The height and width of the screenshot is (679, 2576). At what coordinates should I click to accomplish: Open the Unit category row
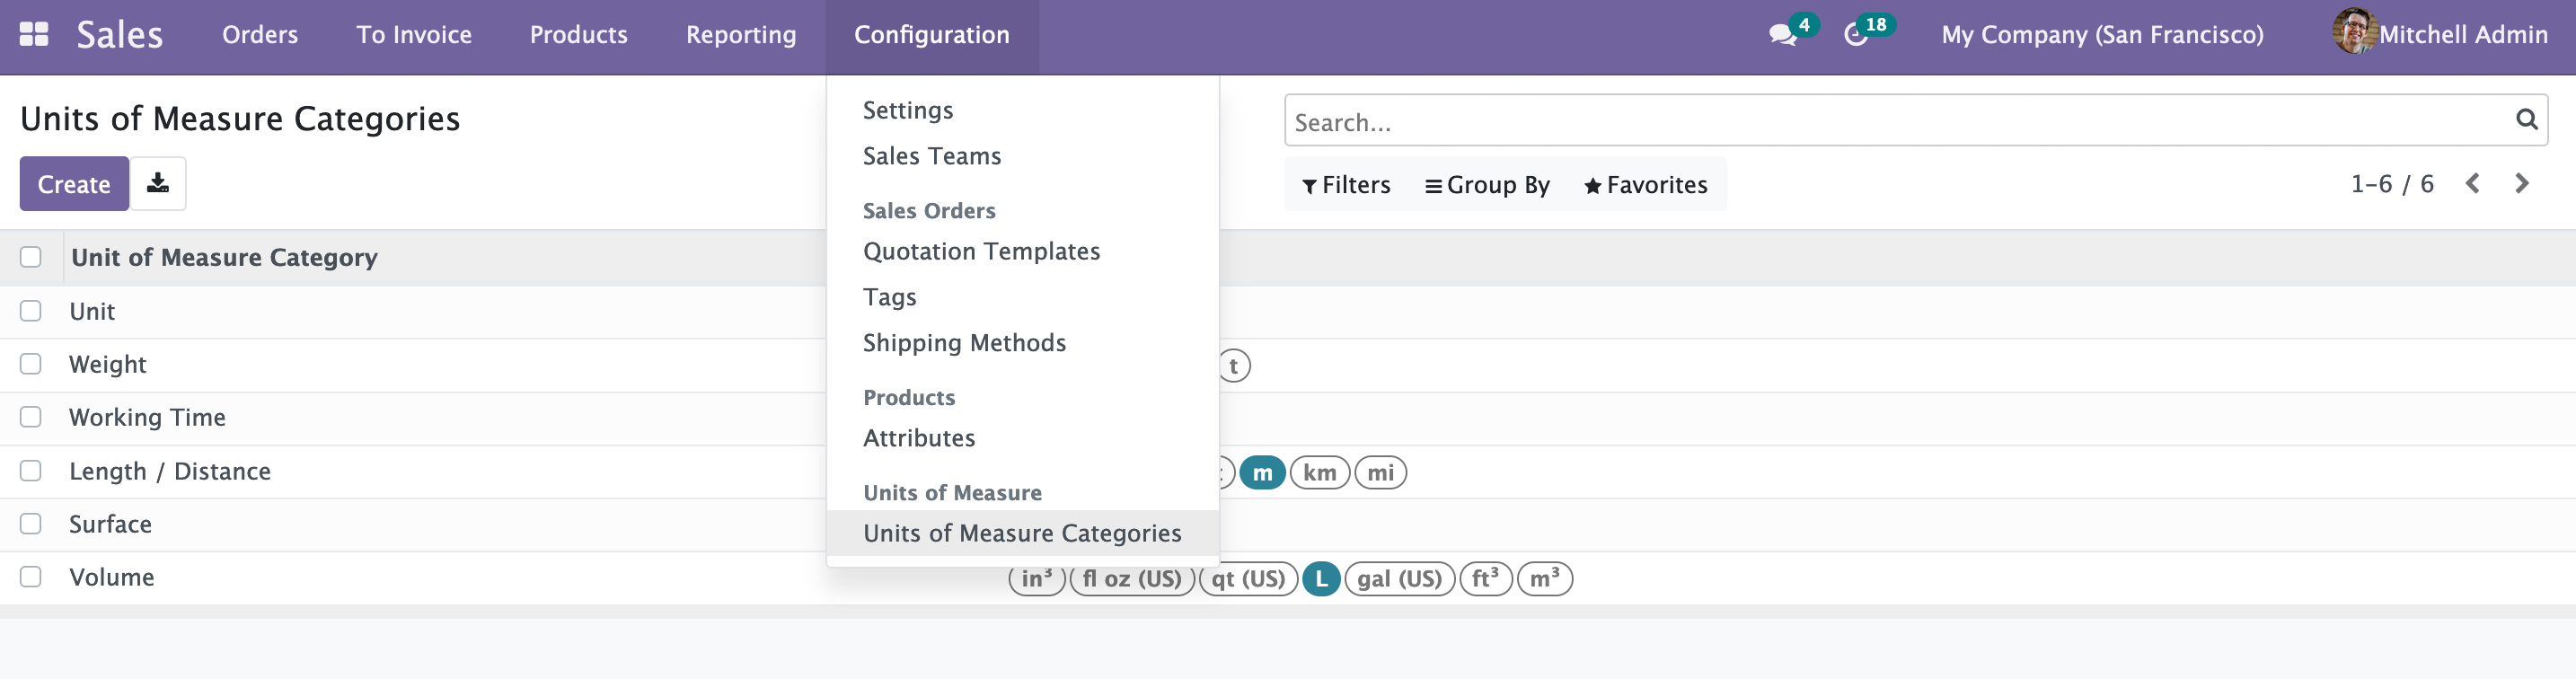click(92, 311)
